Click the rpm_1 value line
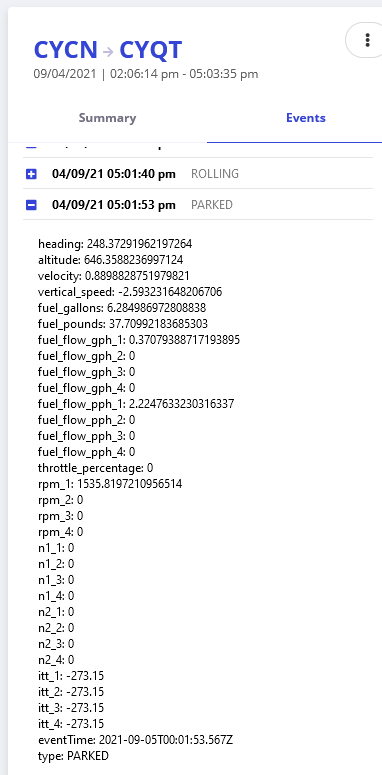This screenshot has height=775, width=382. 110,484
